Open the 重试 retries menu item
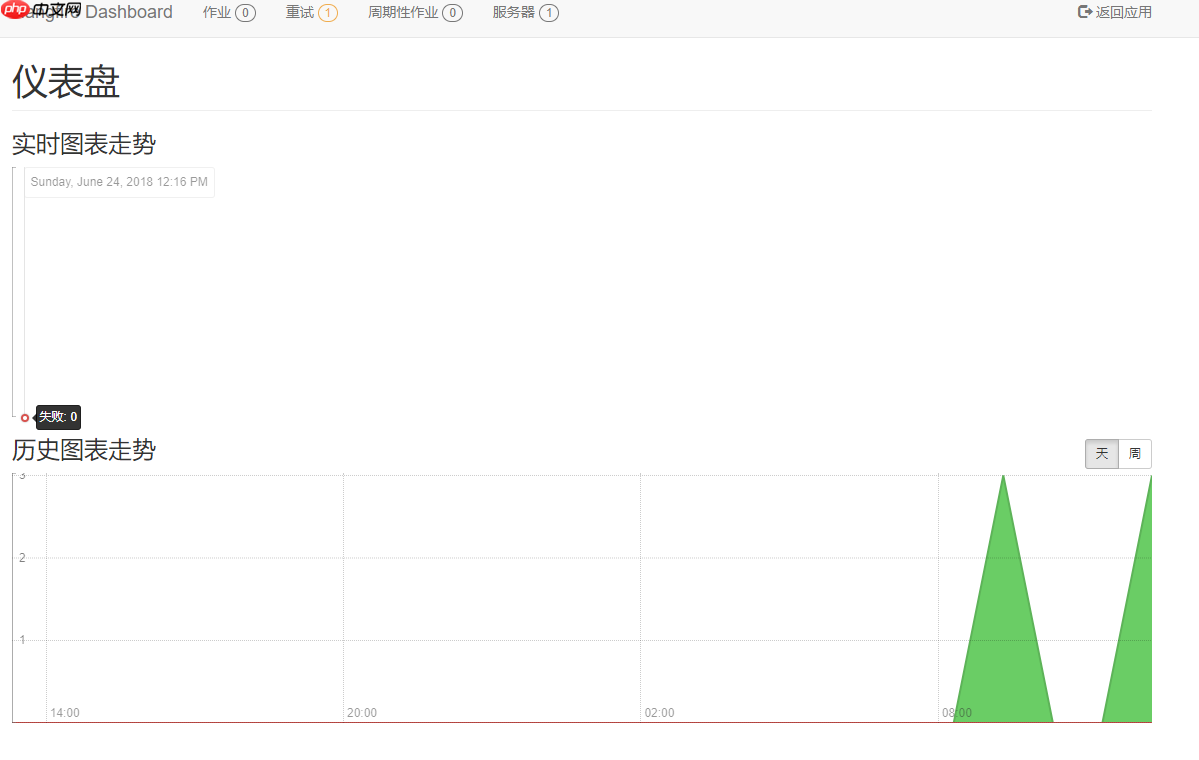 tap(311, 13)
